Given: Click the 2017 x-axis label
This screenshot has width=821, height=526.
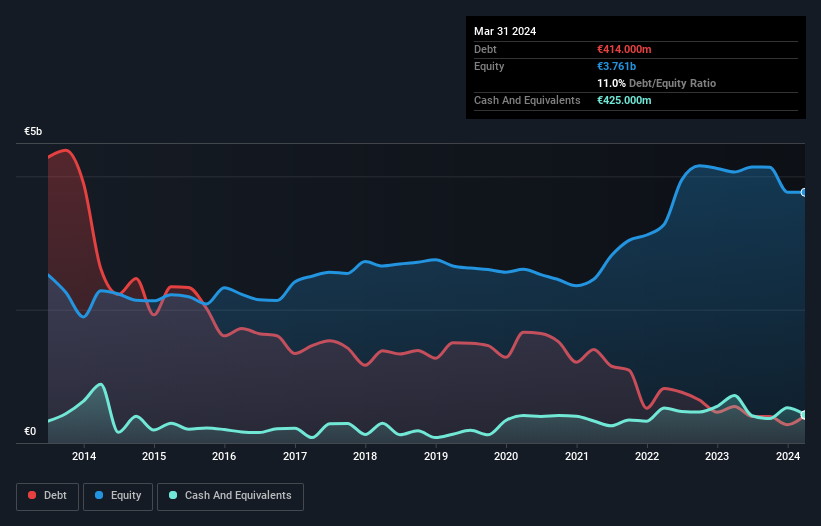Looking at the screenshot, I should [295, 456].
